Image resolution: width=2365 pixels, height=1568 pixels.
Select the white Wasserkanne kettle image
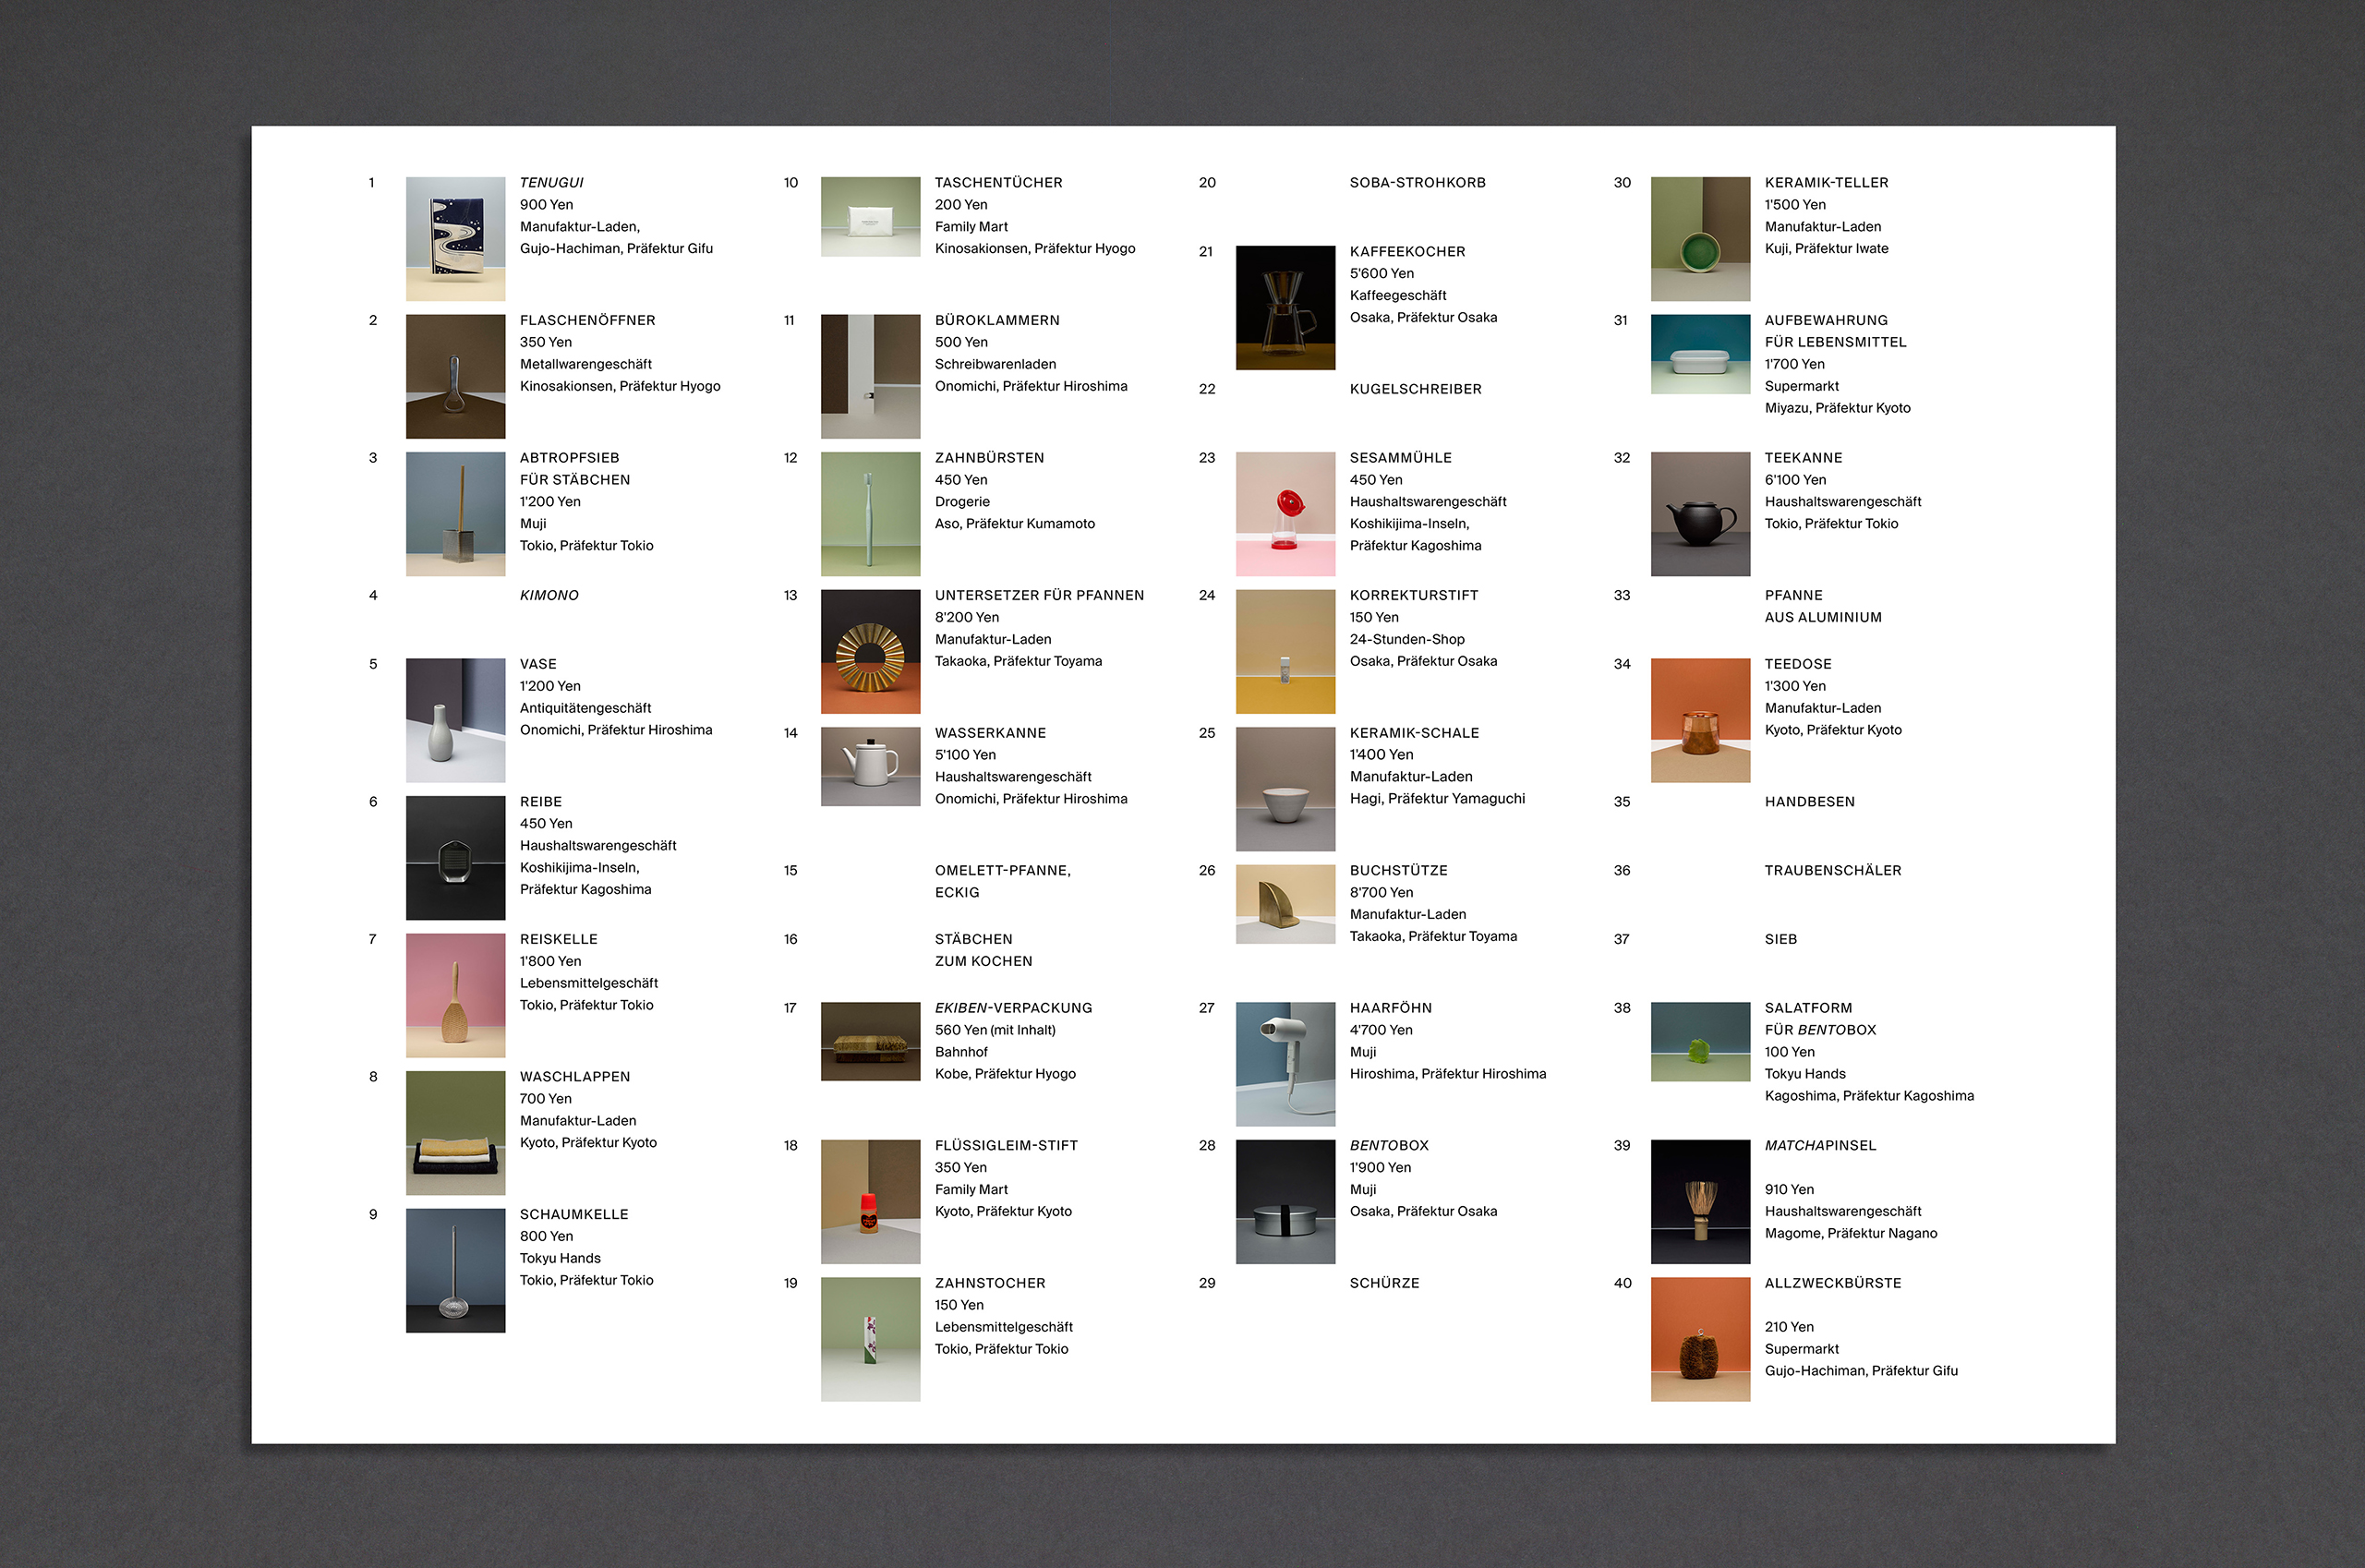[x=870, y=766]
